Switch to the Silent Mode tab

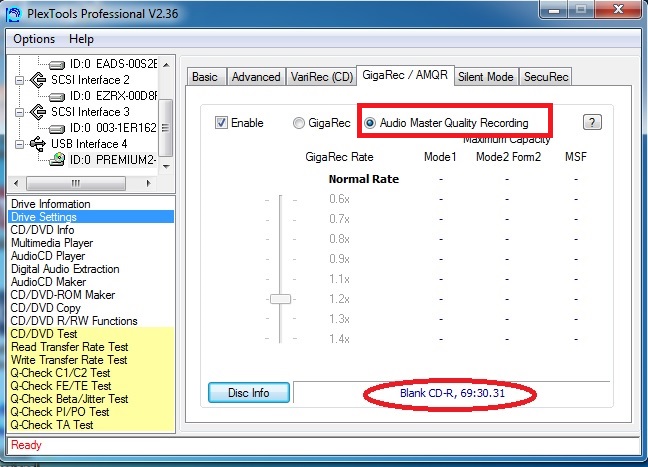click(x=486, y=77)
